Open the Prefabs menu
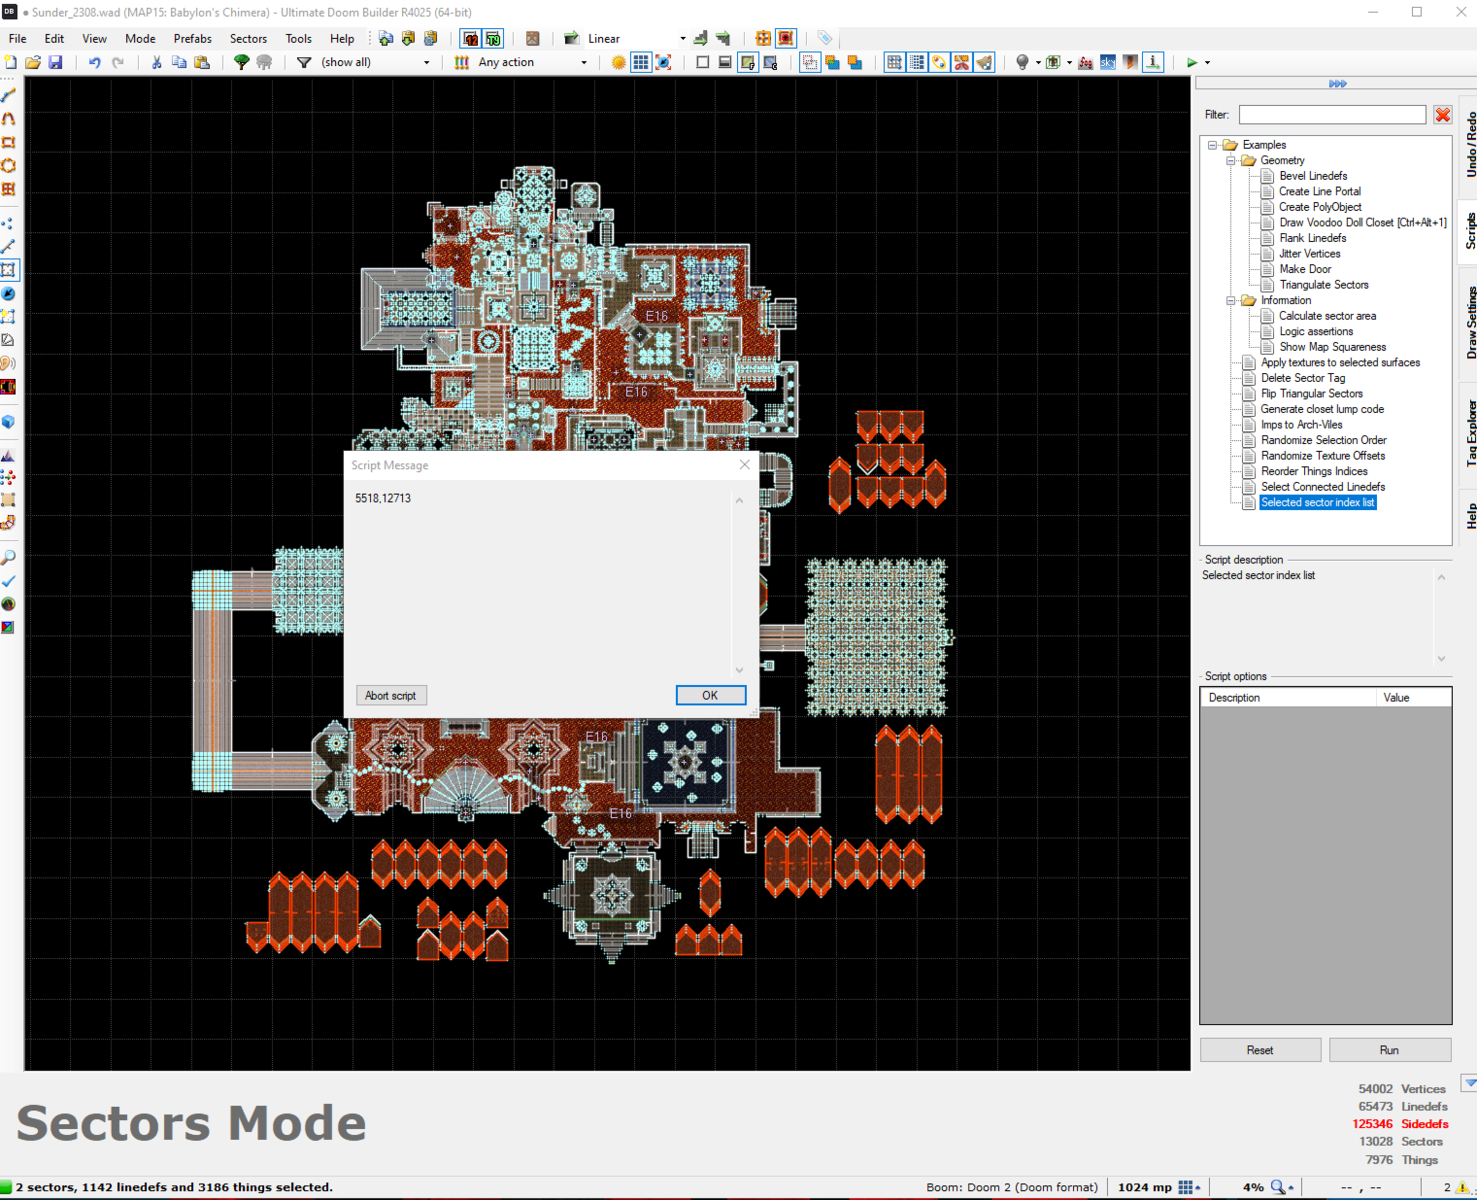 tap(192, 38)
